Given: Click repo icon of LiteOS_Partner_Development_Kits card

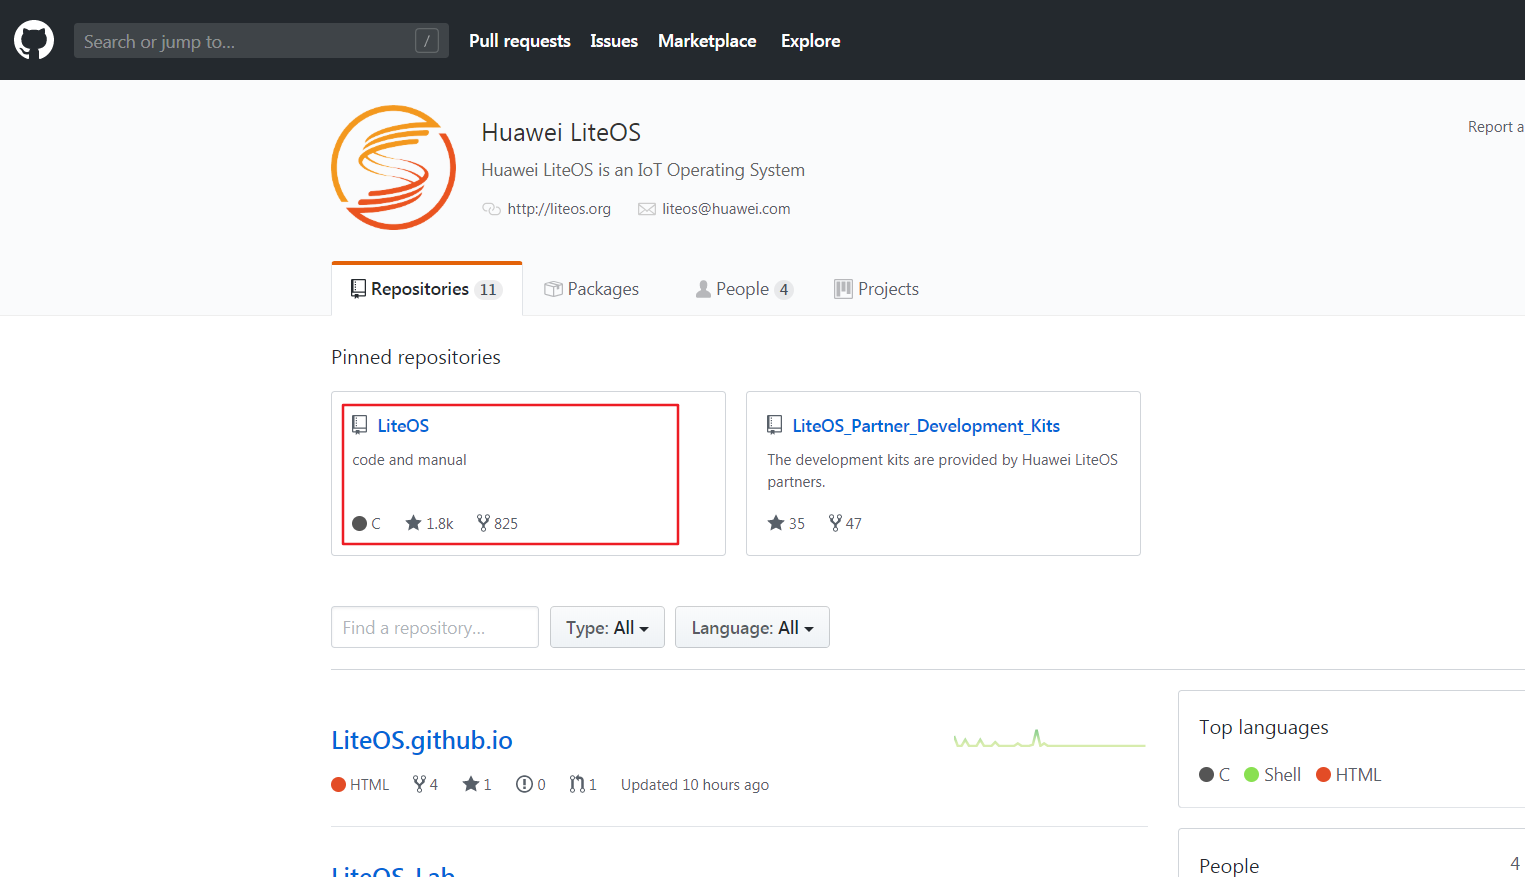Looking at the screenshot, I should tap(775, 425).
